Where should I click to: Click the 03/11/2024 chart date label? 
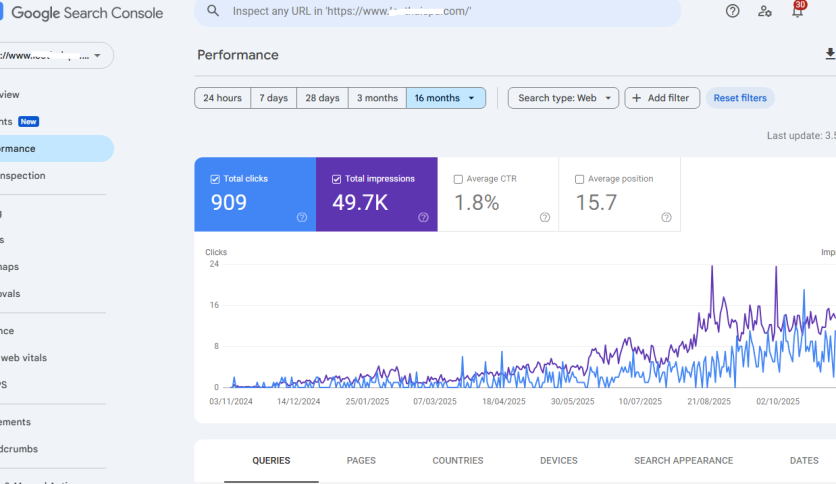click(x=231, y=401)
